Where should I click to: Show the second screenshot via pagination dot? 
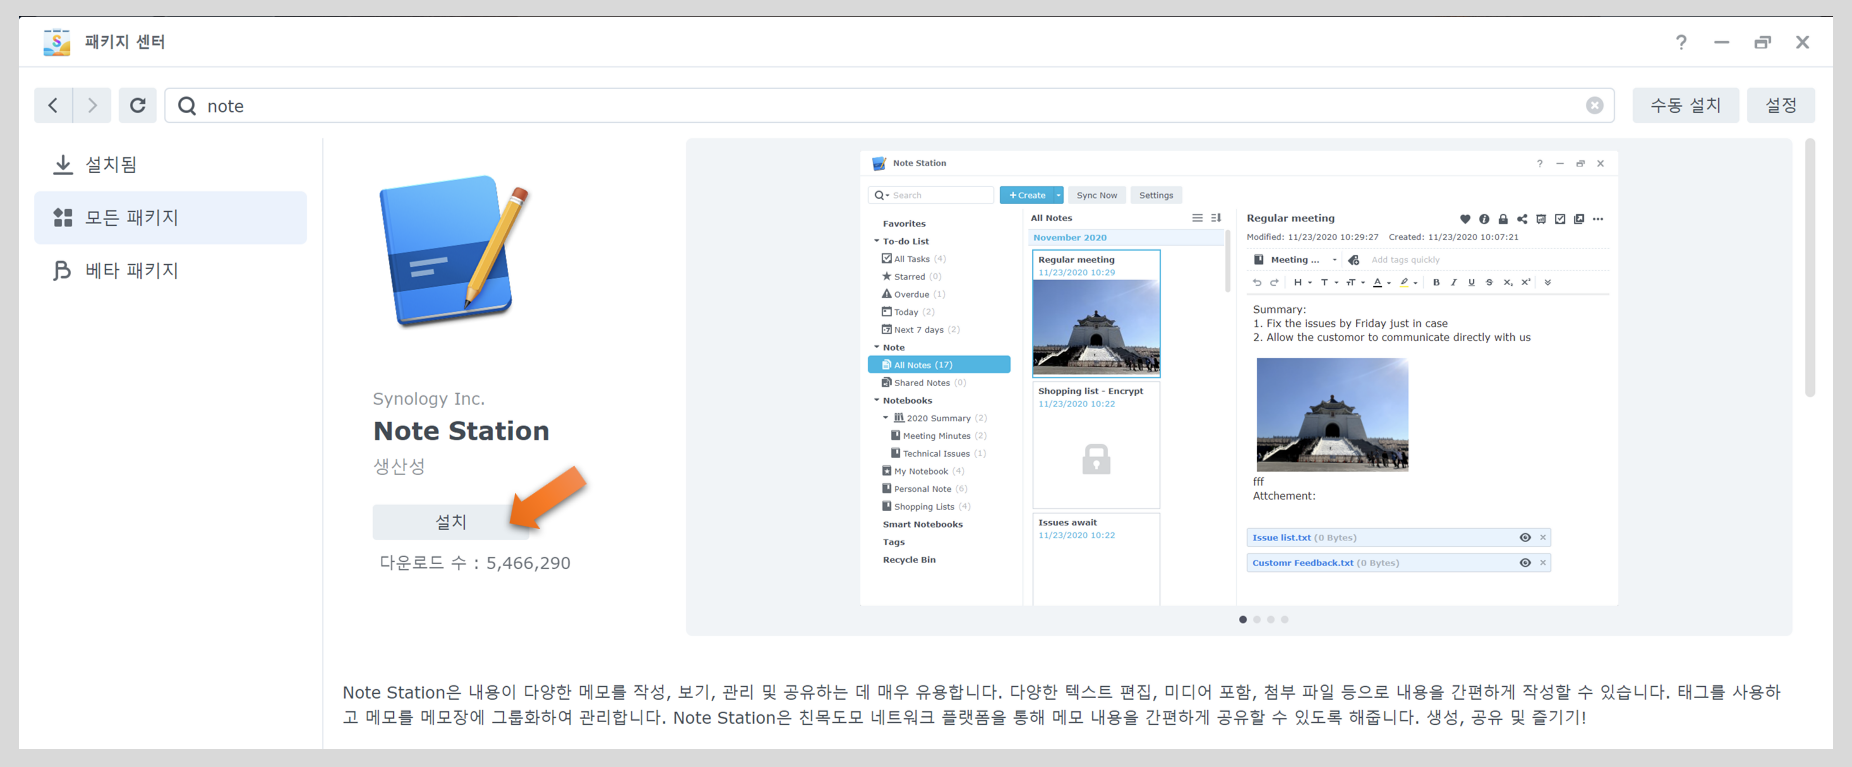1257,620
